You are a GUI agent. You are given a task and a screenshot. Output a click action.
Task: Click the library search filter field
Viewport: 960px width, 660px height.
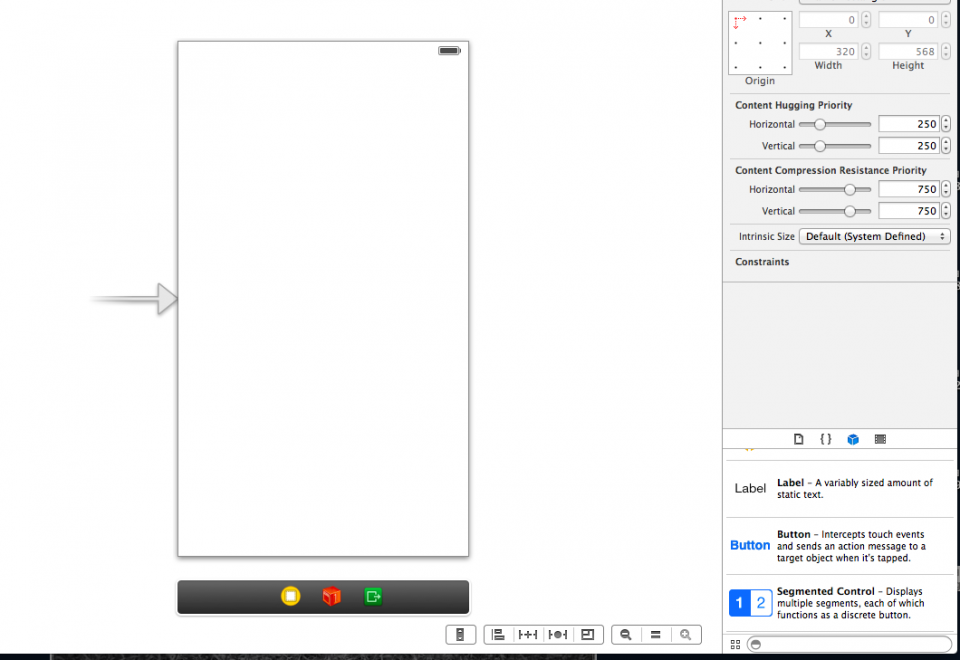pos(850,644)
